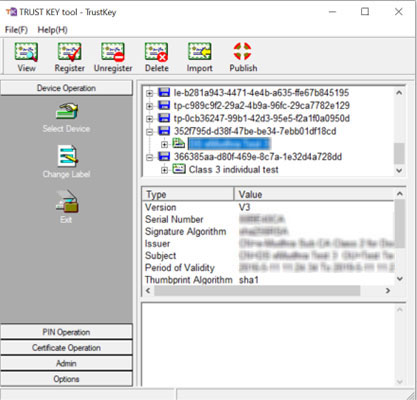This screenshot has width=417, height=400.
Task: Choose the Select Device icon
Action: (x=67, y=111)
